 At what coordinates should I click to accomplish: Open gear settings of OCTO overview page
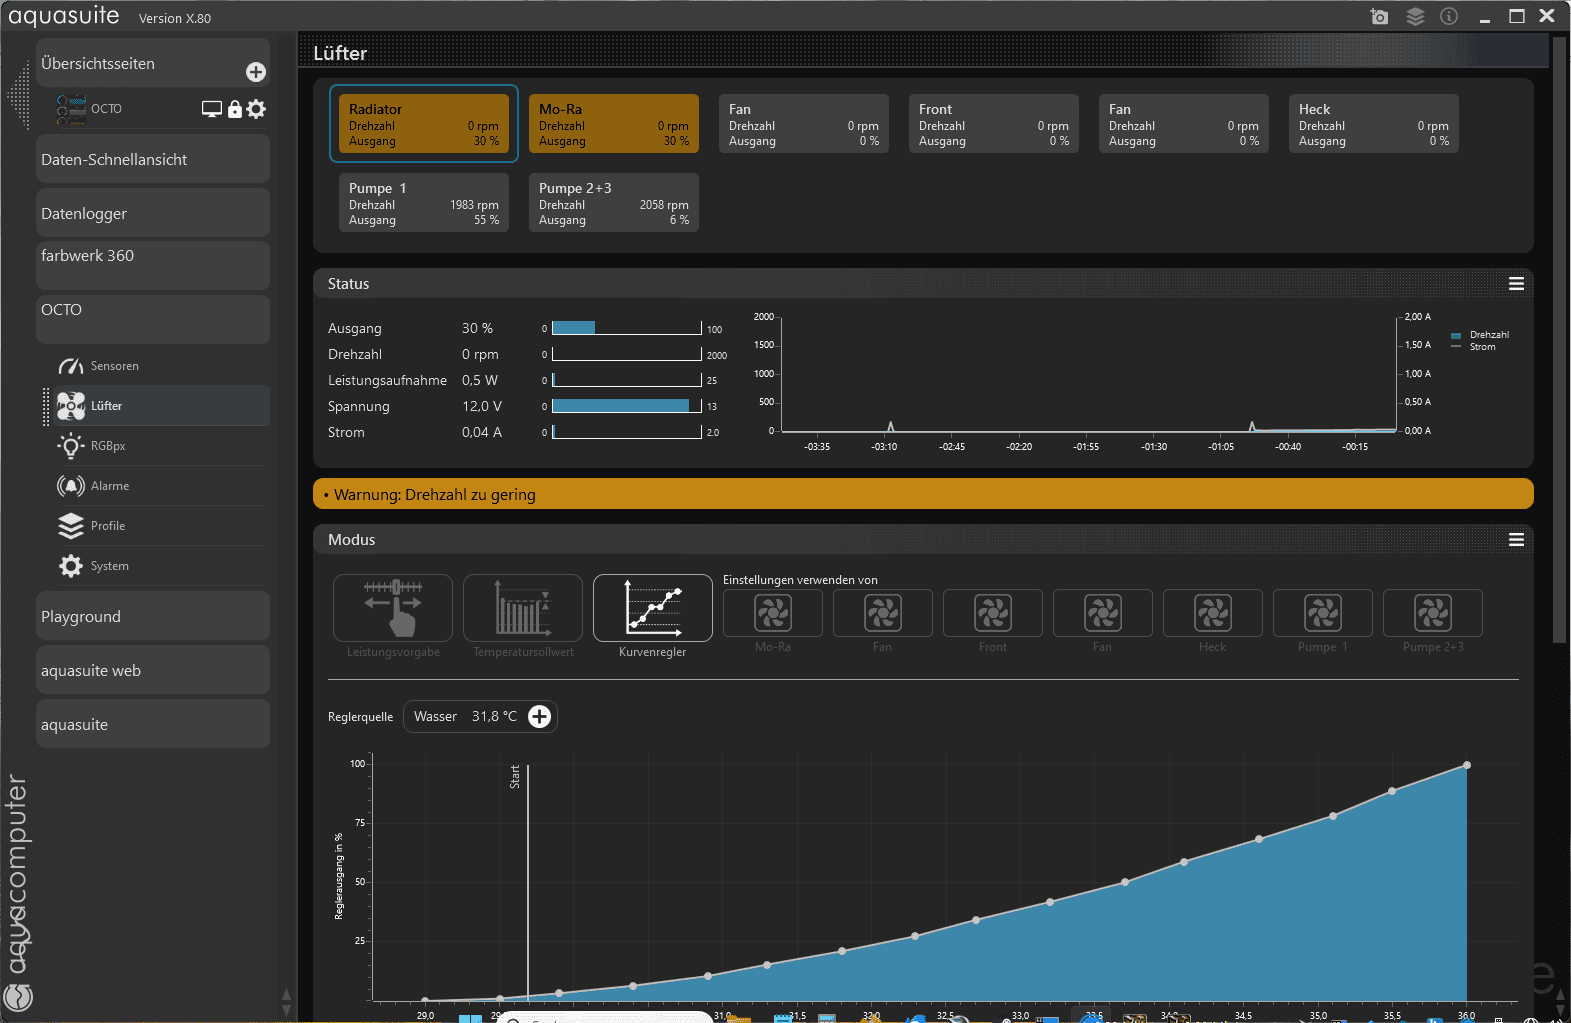[256, 109]
